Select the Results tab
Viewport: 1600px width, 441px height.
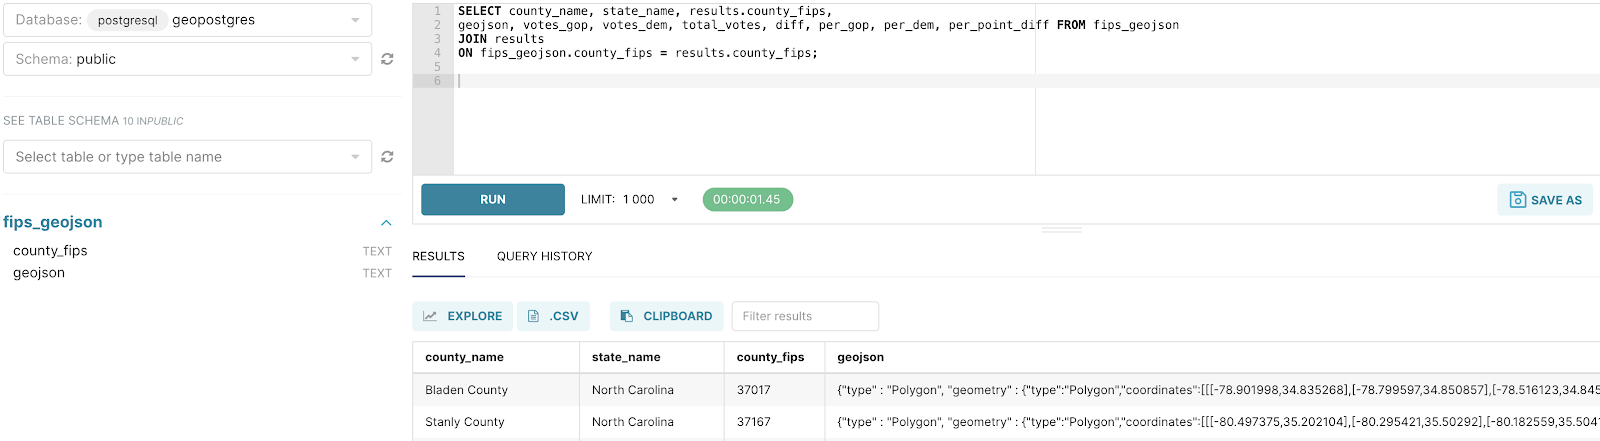point(438,257)
